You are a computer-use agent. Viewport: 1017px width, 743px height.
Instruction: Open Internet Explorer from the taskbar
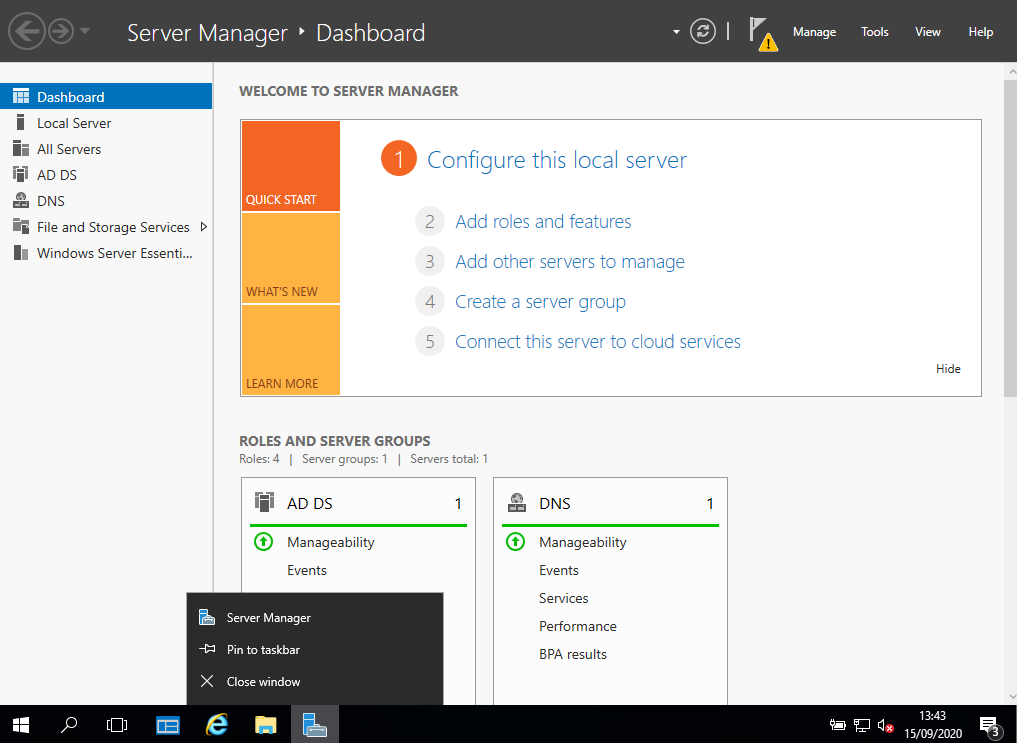pos(217,724)
